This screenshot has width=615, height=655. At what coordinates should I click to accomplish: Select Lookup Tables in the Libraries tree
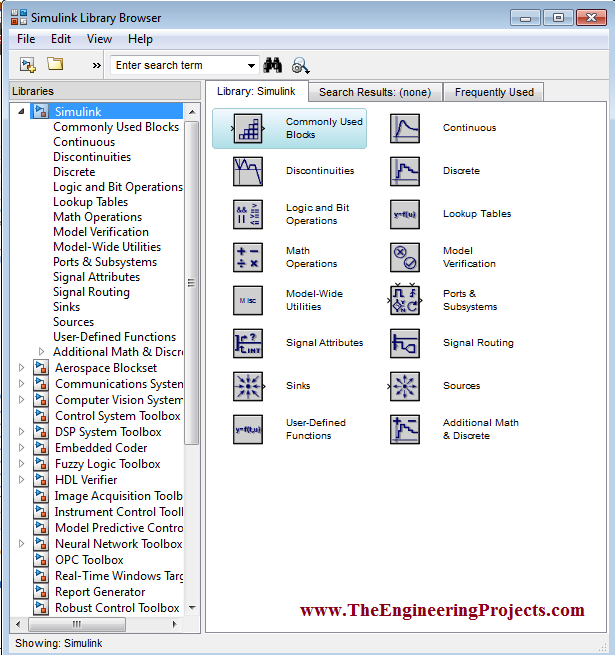(x=91, y=202)
